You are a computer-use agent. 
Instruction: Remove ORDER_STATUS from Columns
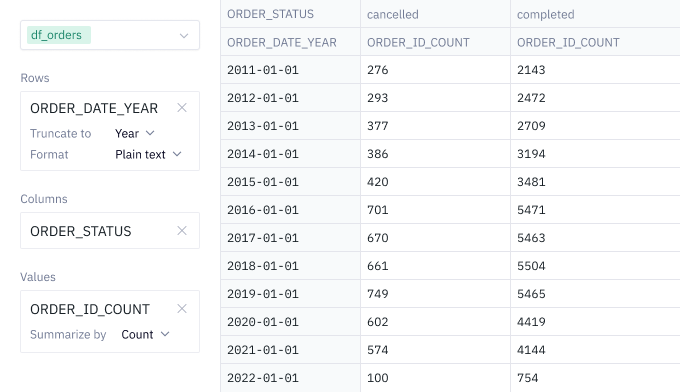point(182,231)
